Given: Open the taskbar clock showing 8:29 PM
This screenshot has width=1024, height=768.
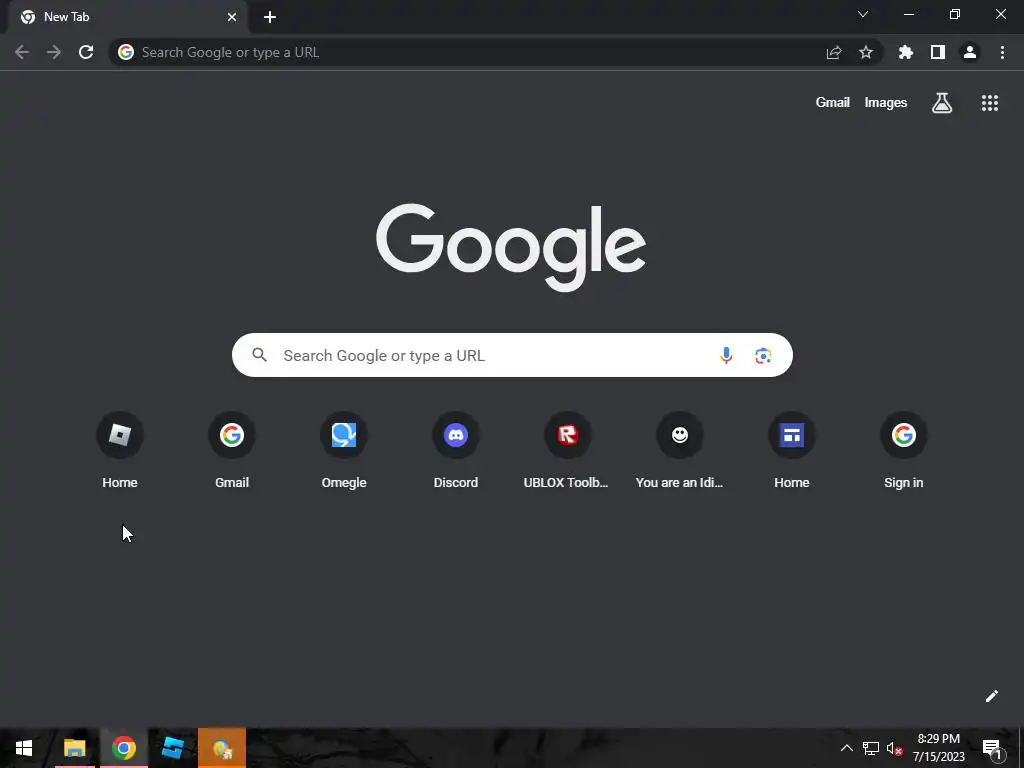Looking at the screenshot, I should (x=938, y=748).
